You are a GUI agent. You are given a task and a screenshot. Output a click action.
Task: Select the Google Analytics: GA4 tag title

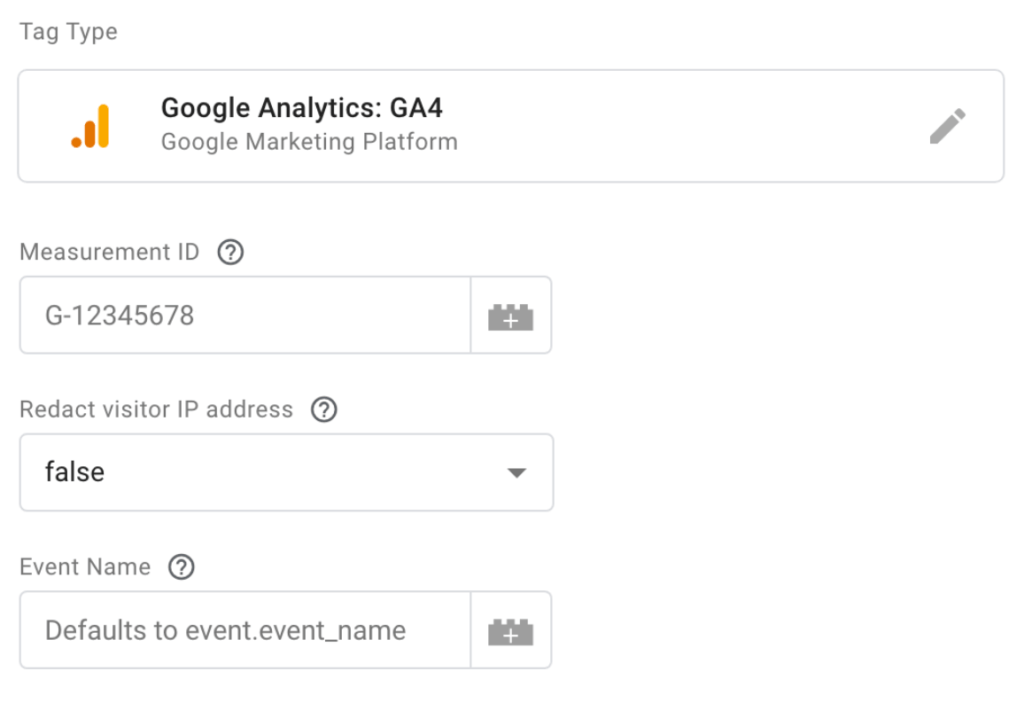click(302, 108)
